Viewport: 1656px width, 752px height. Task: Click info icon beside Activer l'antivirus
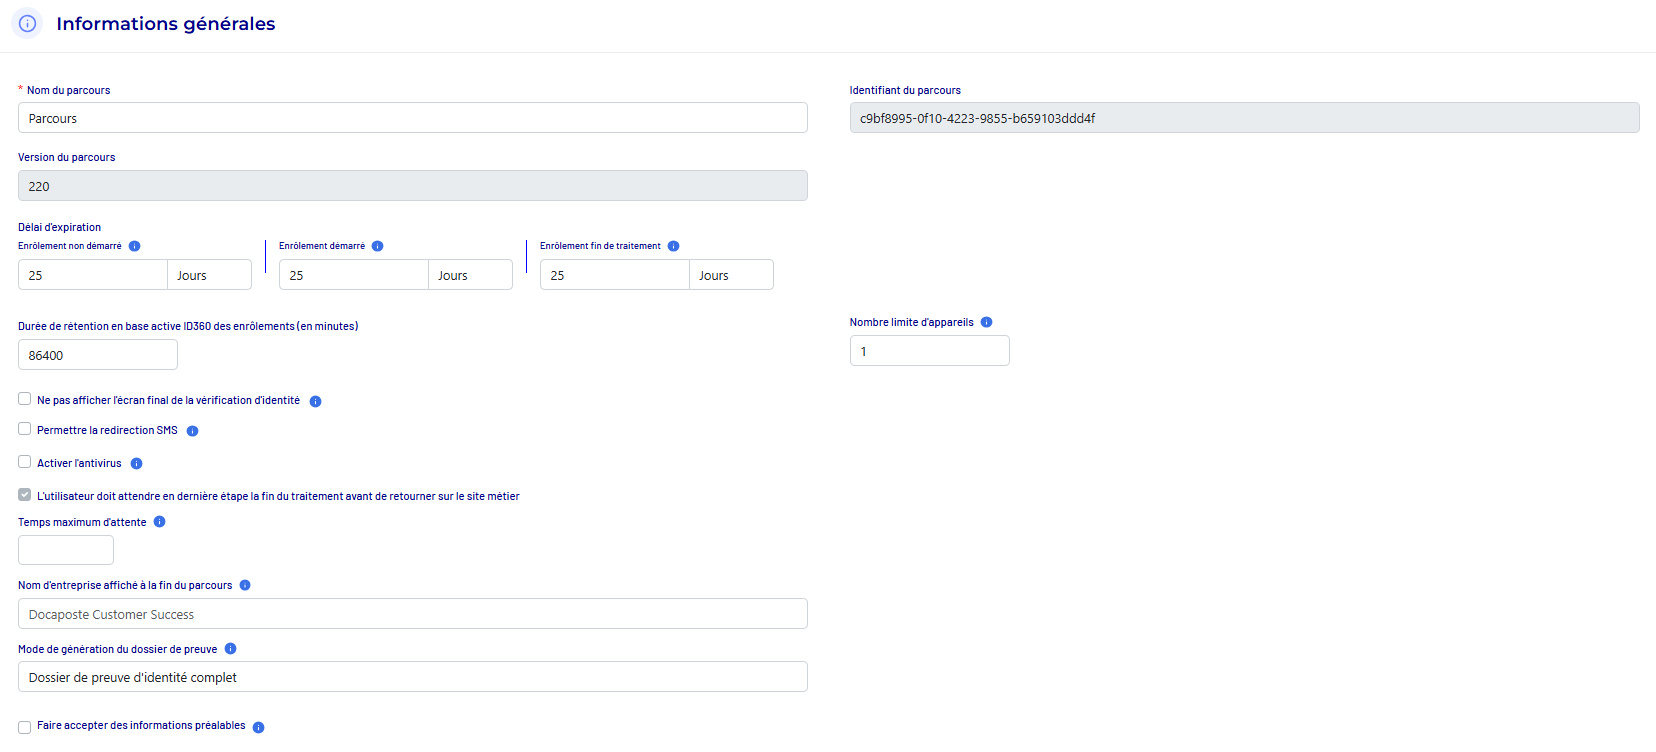136,464
